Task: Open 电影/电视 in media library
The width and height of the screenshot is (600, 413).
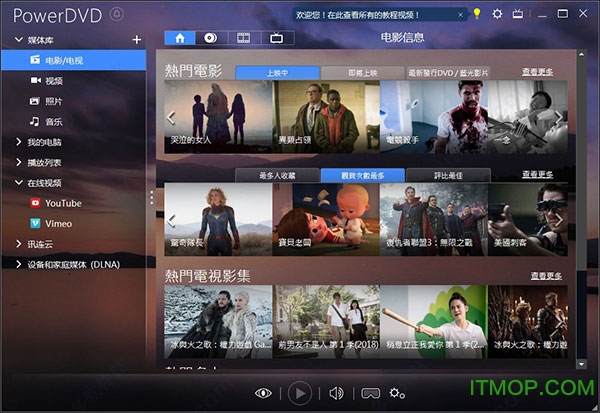Action: pyautogui.click(x=73, y=60)
